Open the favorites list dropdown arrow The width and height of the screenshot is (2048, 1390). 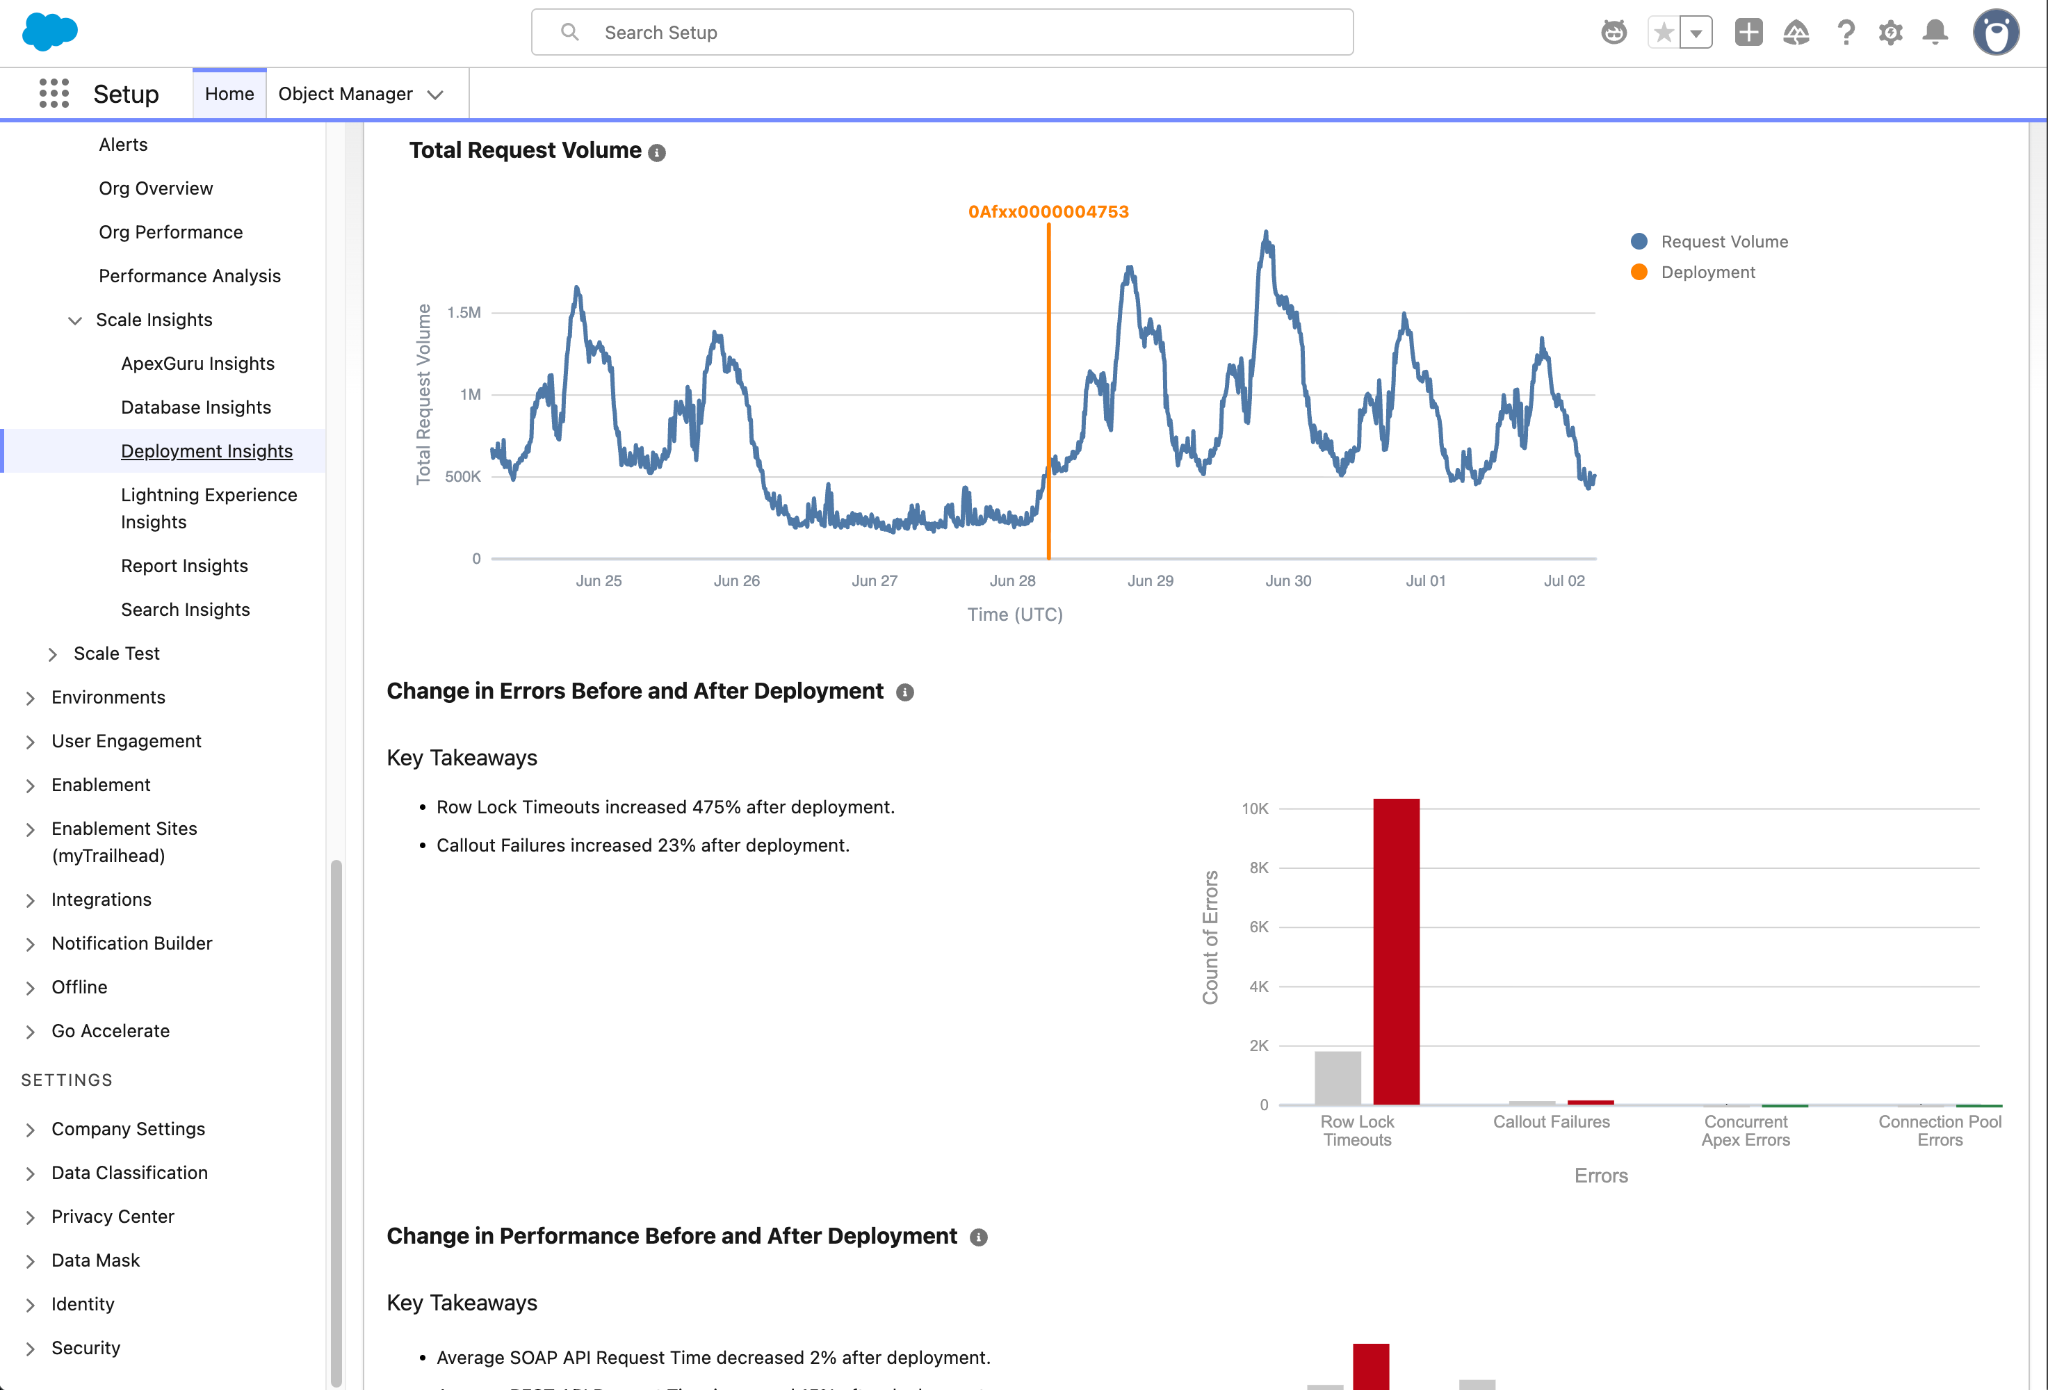[1696, 32]
